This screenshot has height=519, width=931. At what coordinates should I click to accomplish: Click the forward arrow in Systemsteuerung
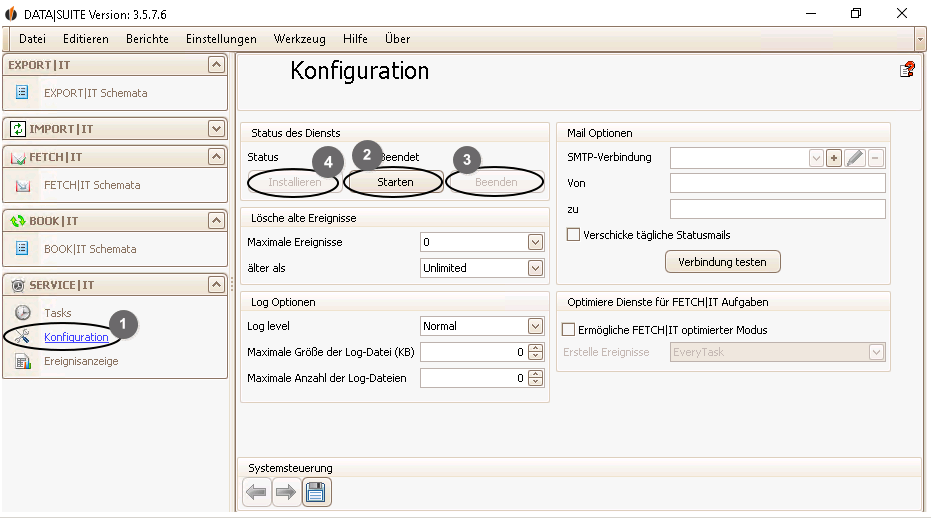(286, 492)
